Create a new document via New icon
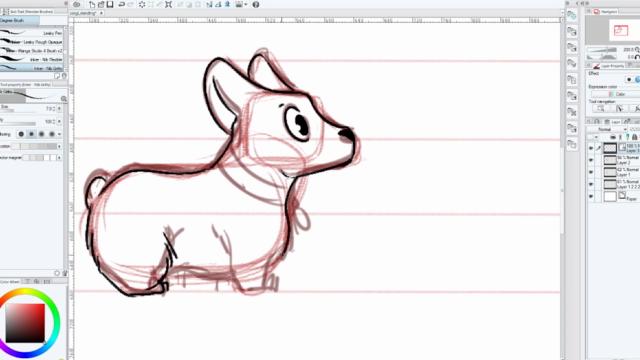 (x=92, y=4)
